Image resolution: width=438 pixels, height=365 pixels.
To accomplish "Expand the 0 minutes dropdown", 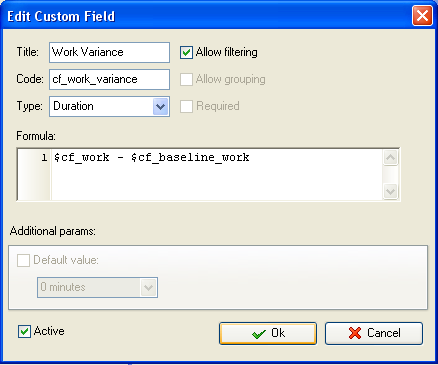I will point(148,287).
